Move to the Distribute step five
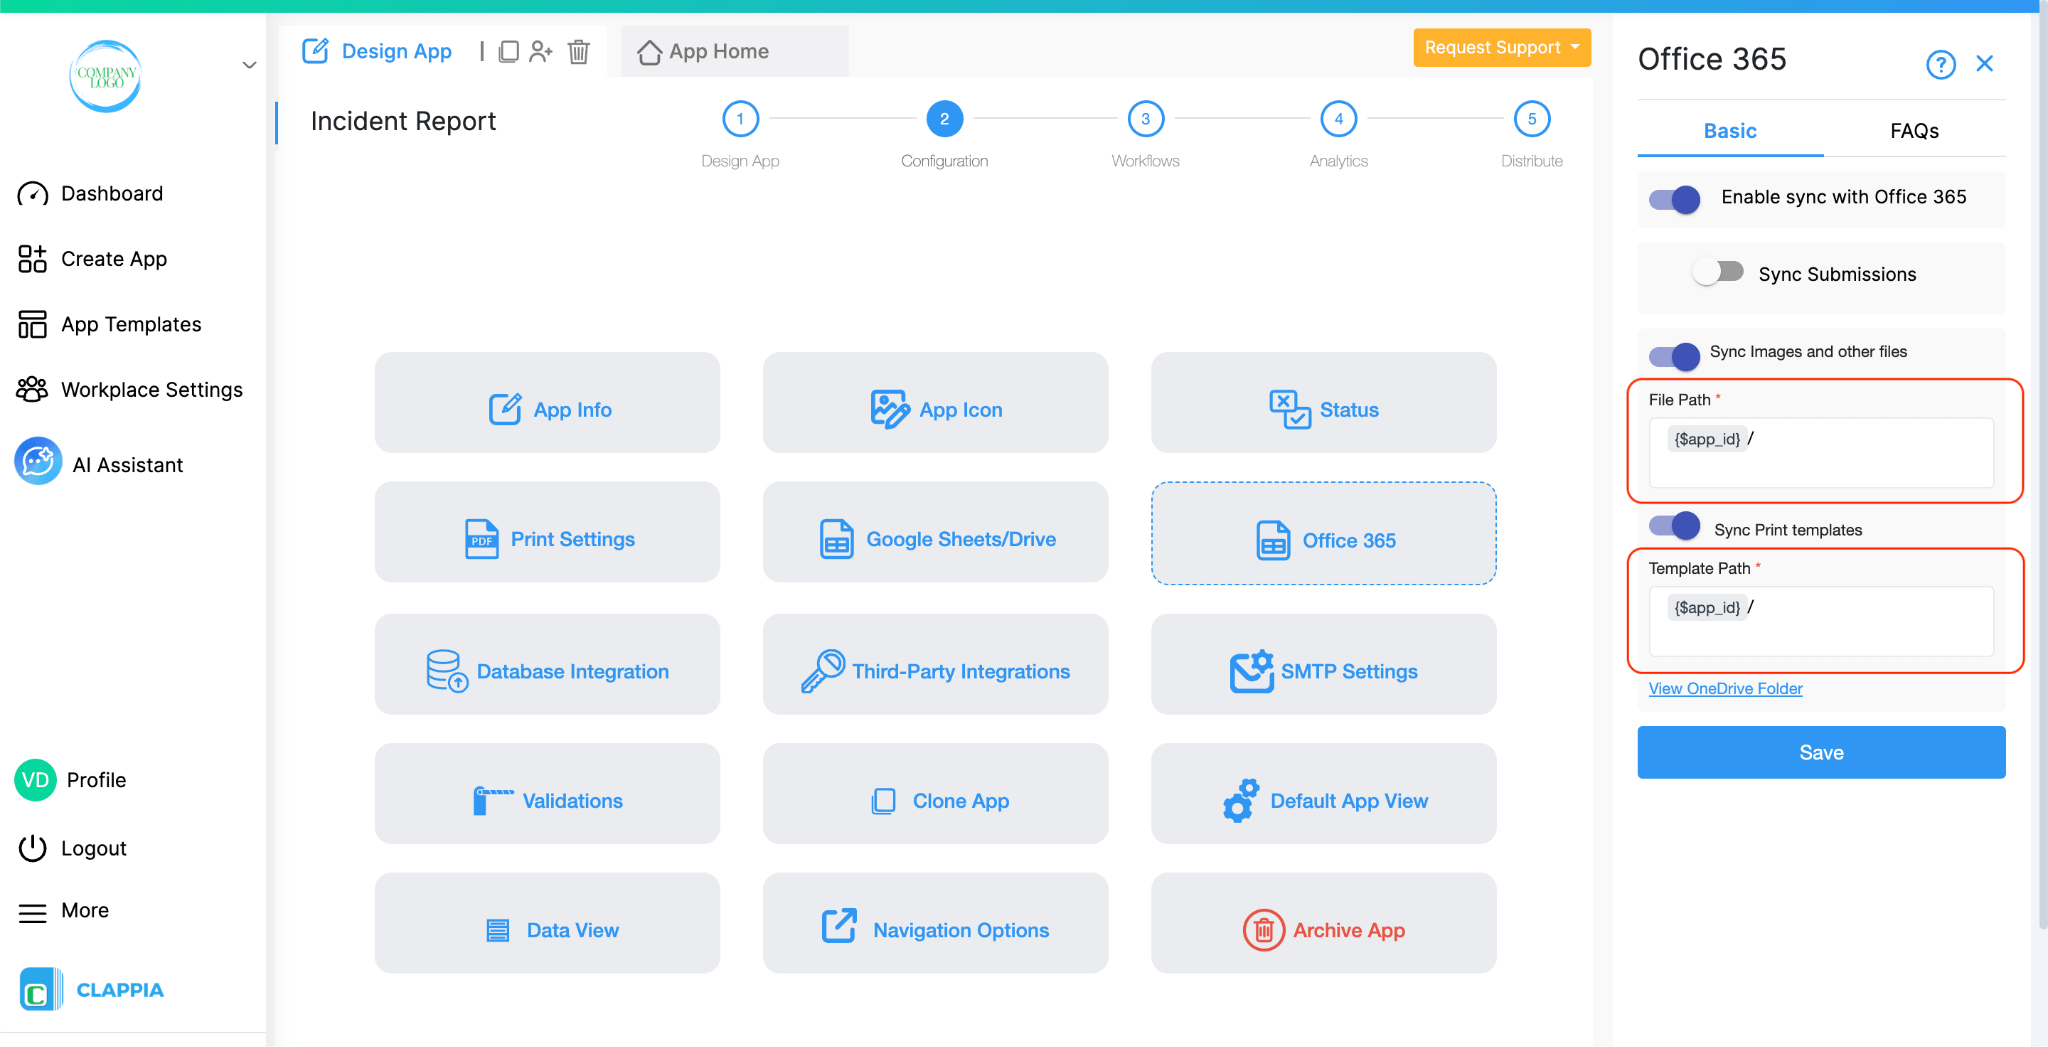Screen dimensions: 2048x1047 [x=1531, y=118]
